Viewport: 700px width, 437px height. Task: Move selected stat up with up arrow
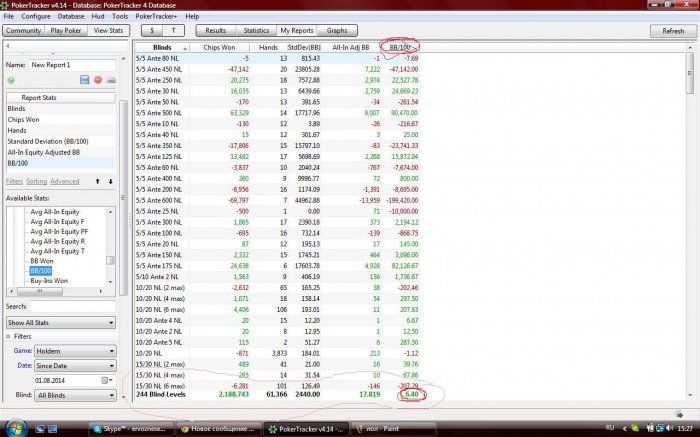coord(97,181)
